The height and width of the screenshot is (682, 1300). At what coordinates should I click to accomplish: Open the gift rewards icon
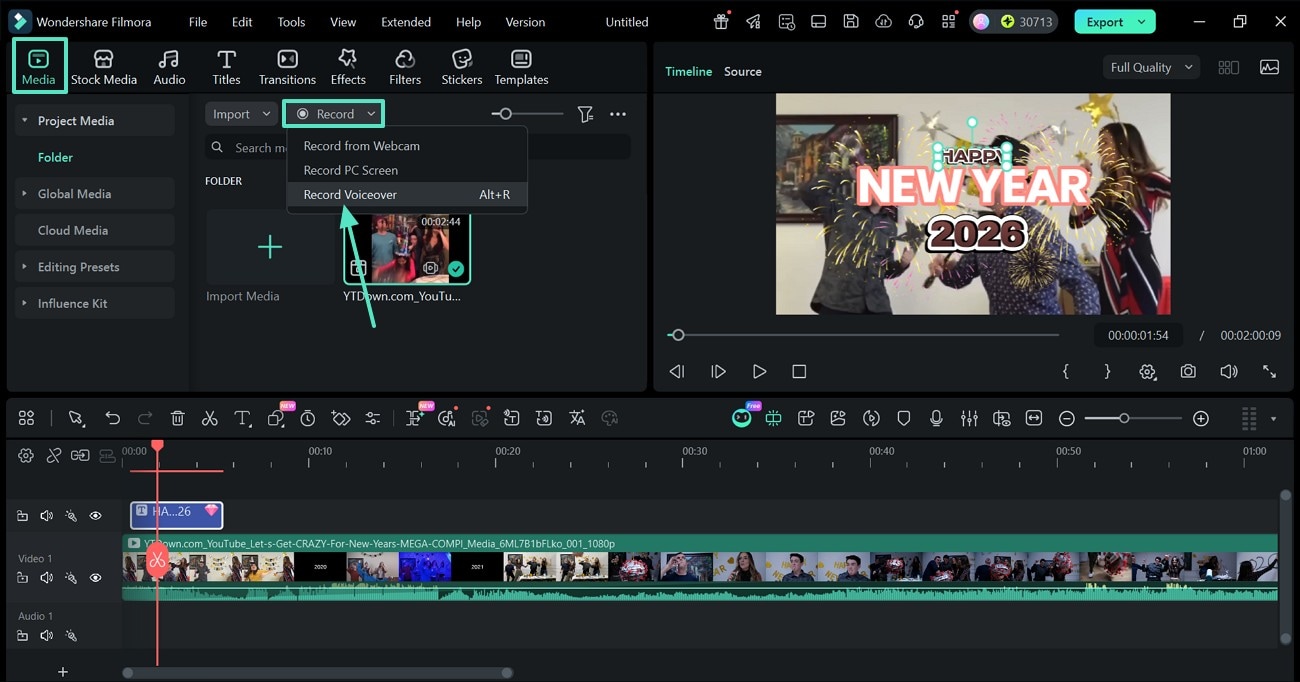click(721, 21)
